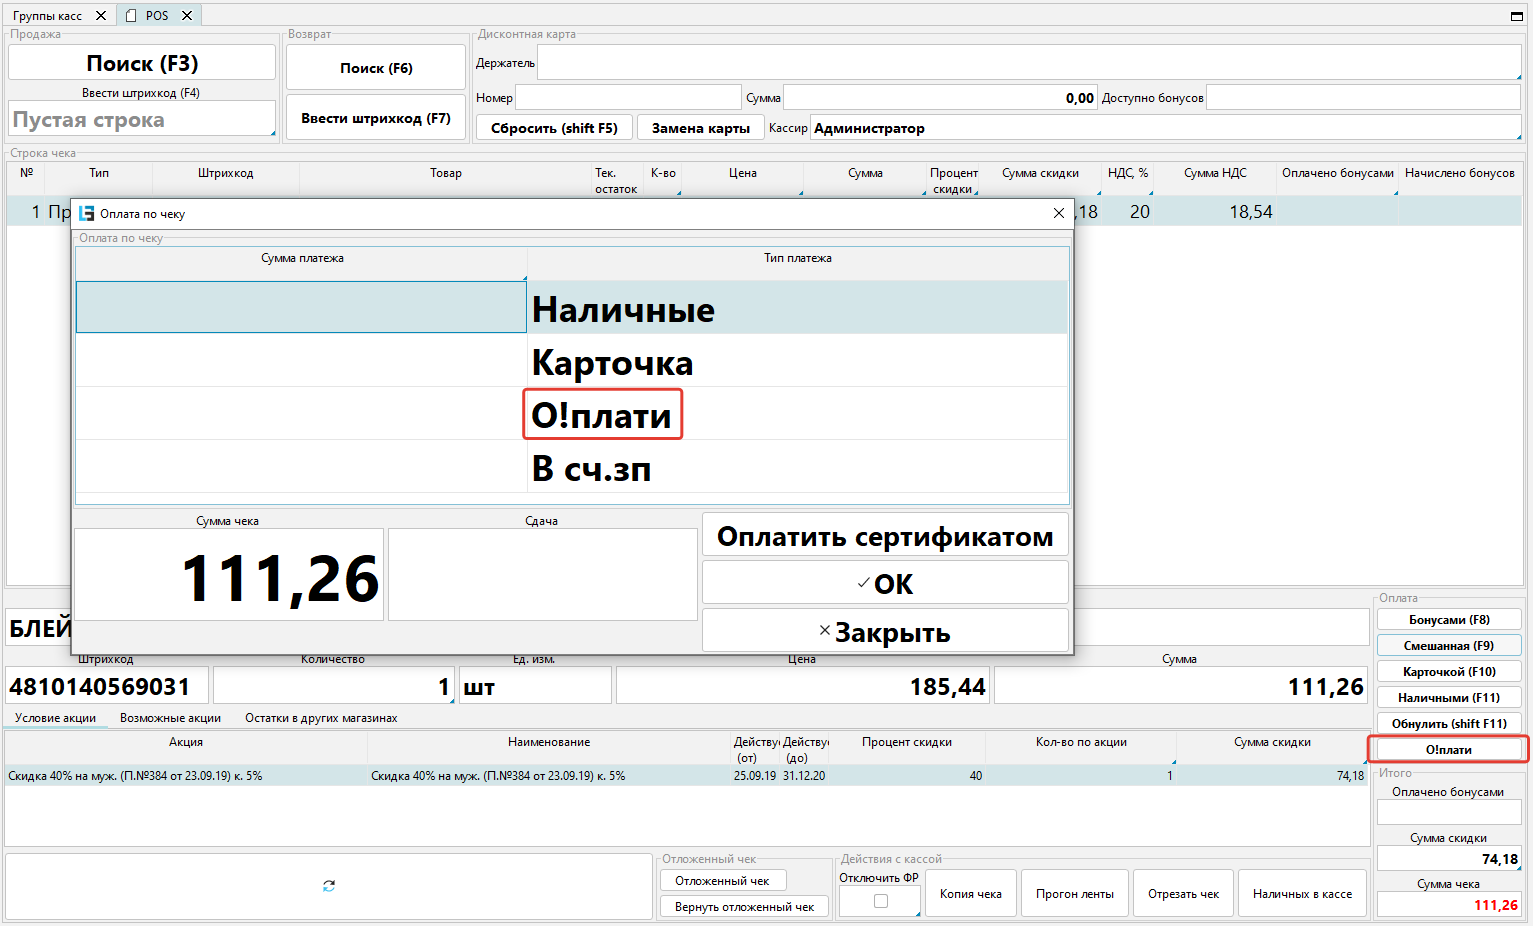Click the "Сумма платежа" cell for Наличные
The height and width of the screenshot is (926, 1533).
301,307
